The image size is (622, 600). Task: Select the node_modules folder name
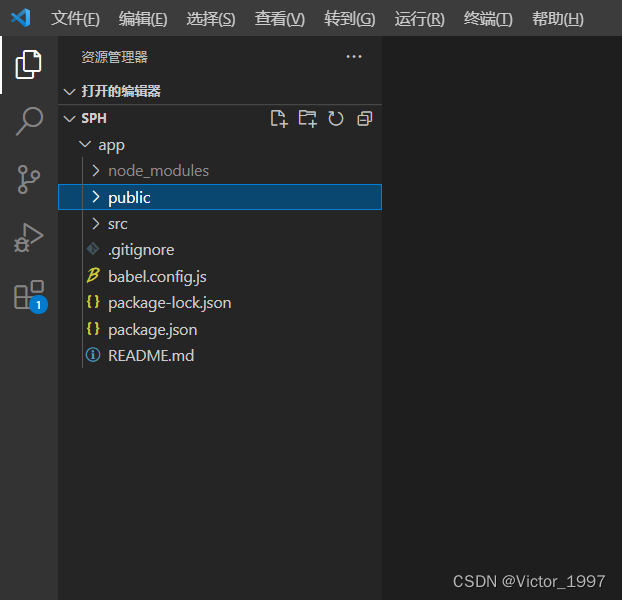(x=158, y=171)
